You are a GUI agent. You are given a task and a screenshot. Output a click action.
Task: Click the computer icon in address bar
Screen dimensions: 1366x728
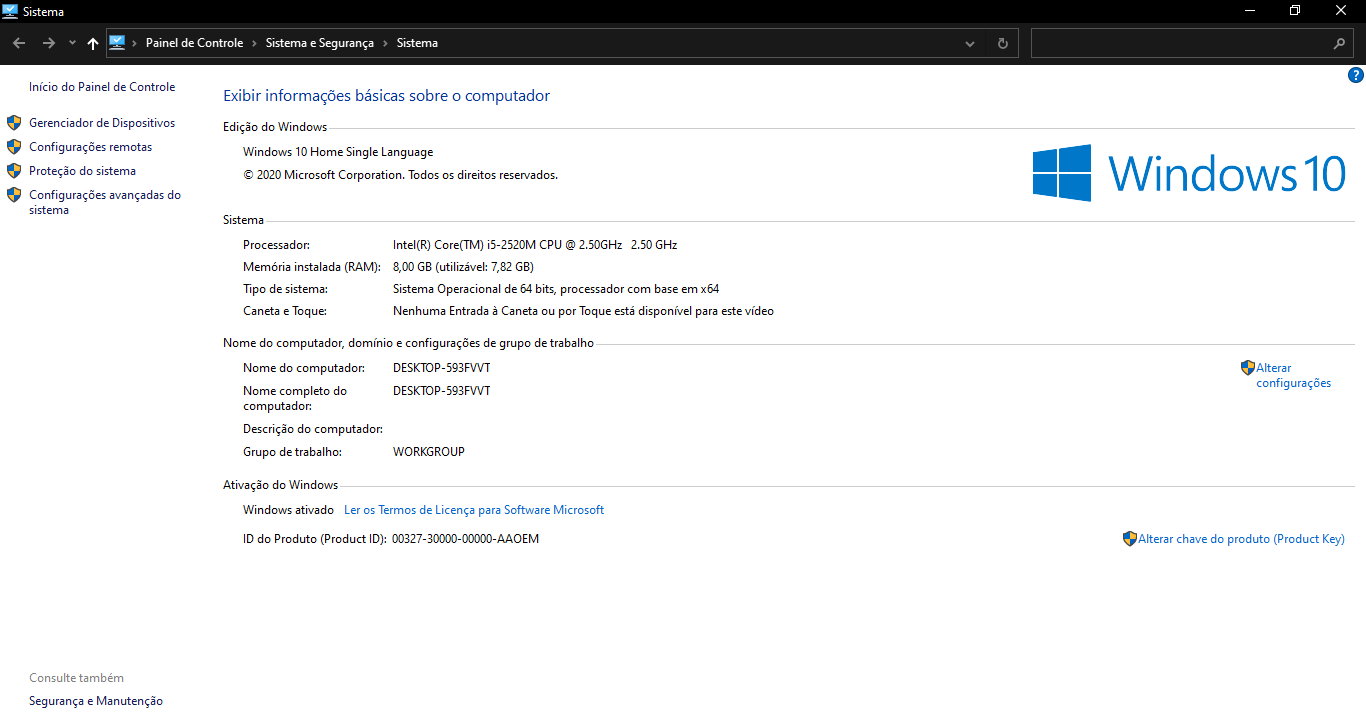pyautogui.click(x=117, y=43)
